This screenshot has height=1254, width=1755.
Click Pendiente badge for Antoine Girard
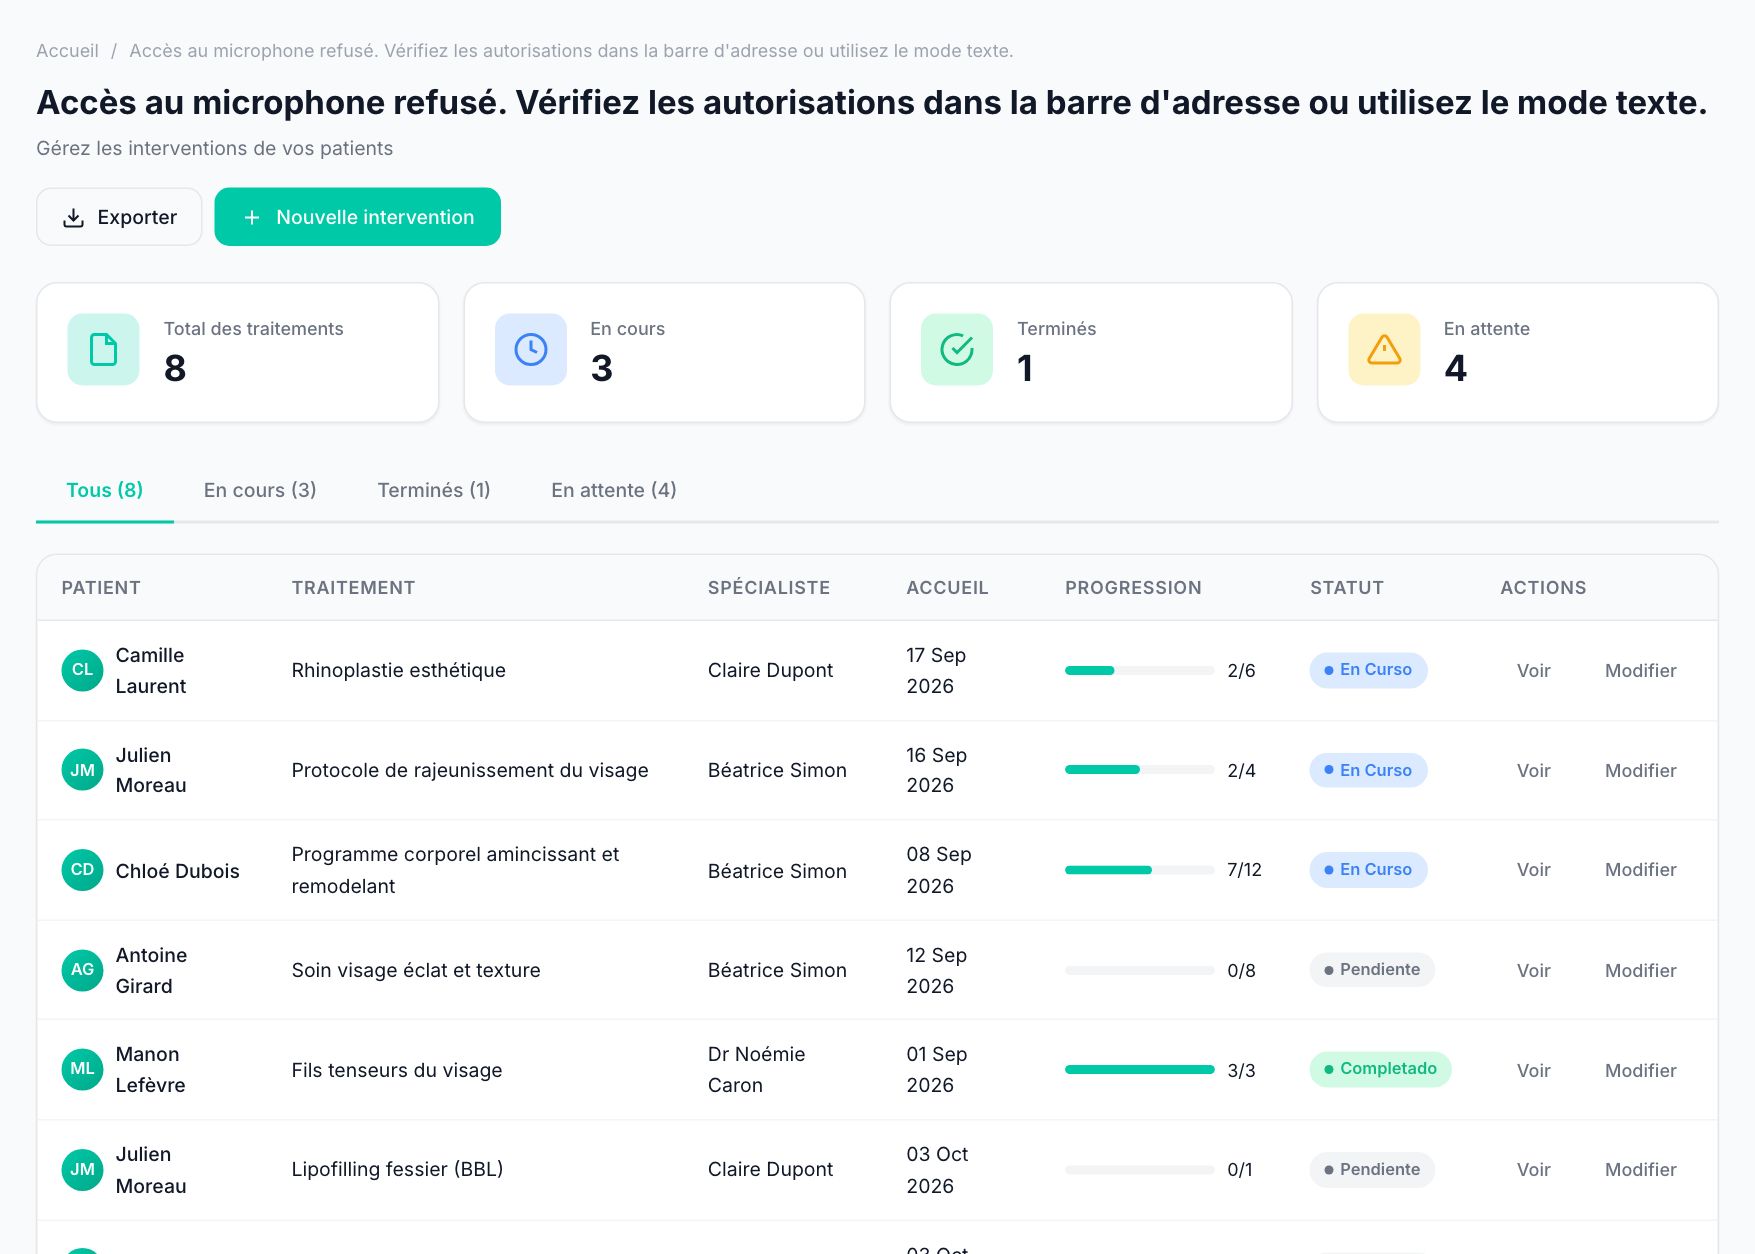pos(1372,970)
